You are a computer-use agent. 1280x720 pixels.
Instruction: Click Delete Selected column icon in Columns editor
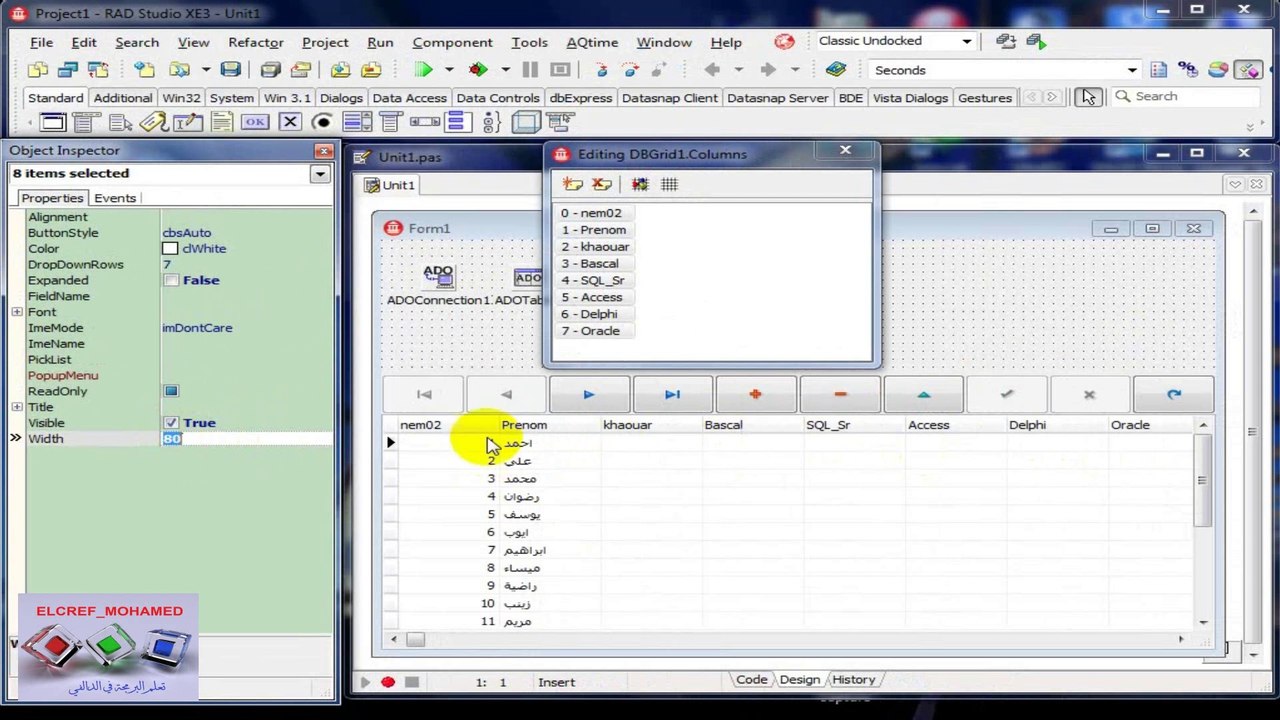[601, 184]
